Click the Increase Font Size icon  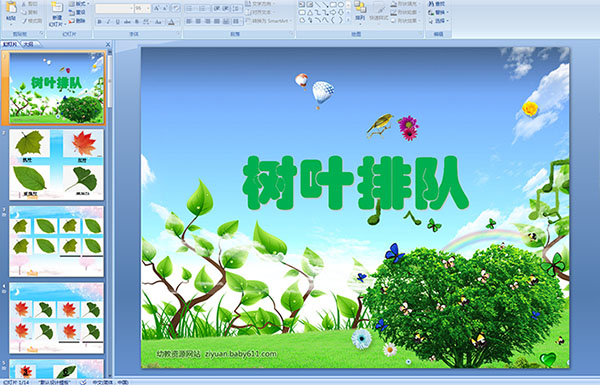point(157,8)
